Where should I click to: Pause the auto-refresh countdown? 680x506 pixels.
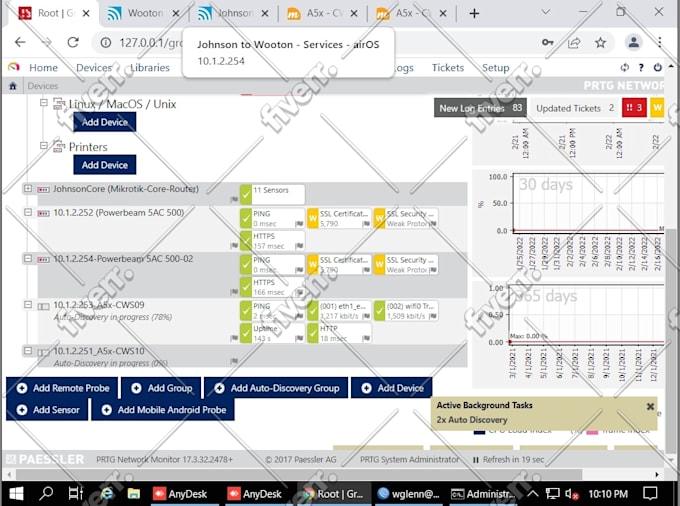(476, 460)
